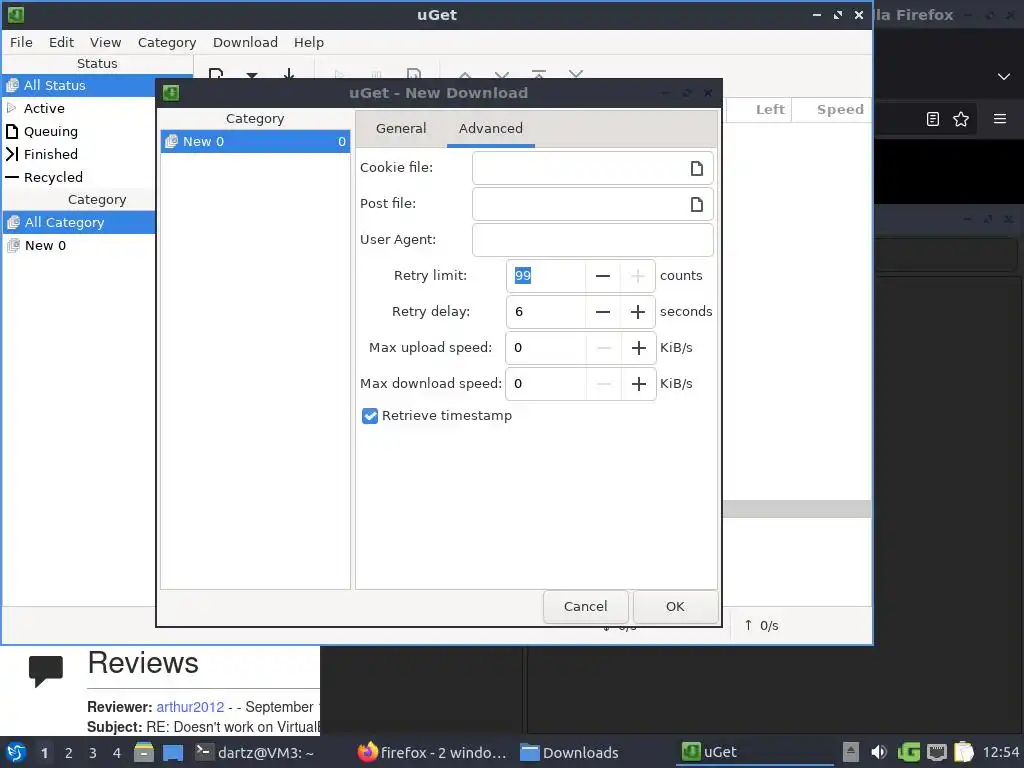Click the Max upload speed value field
Viewport: 1024px width, 768px height.
coord(546,347)
